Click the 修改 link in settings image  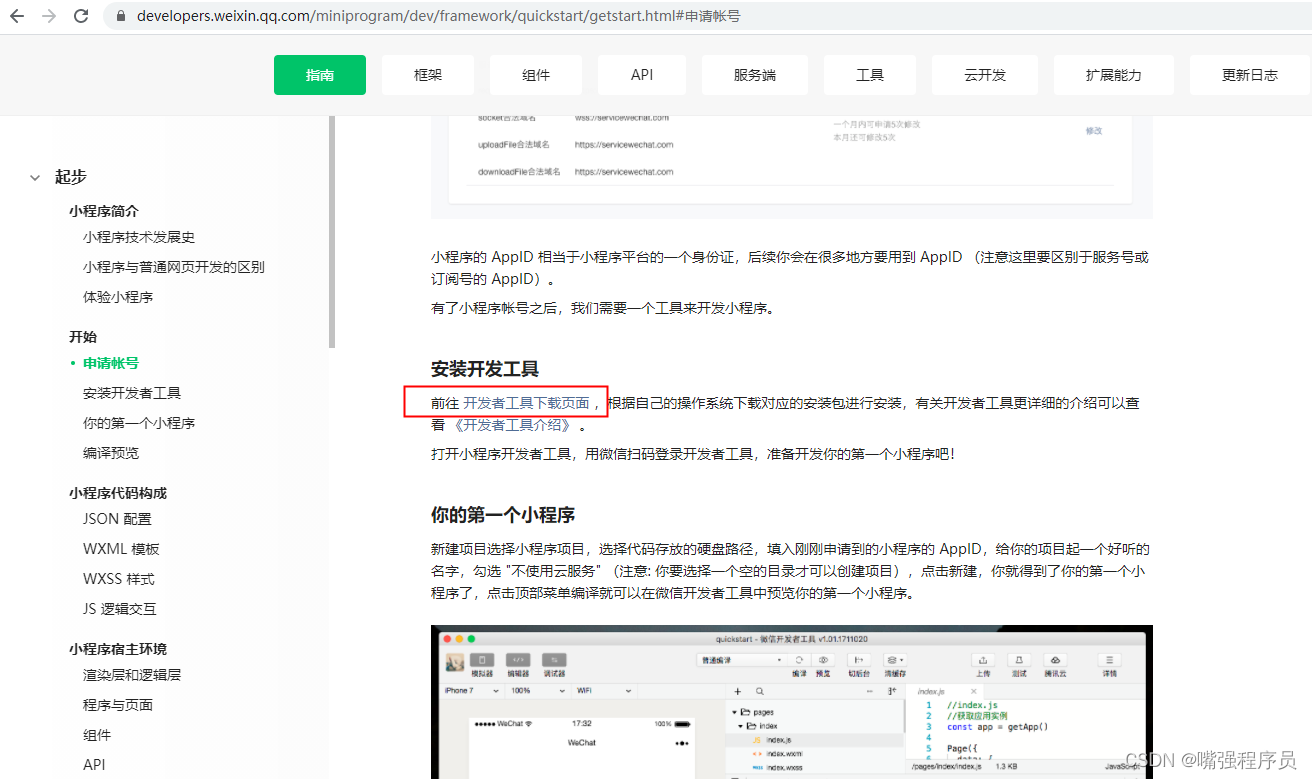[1094, 131]
